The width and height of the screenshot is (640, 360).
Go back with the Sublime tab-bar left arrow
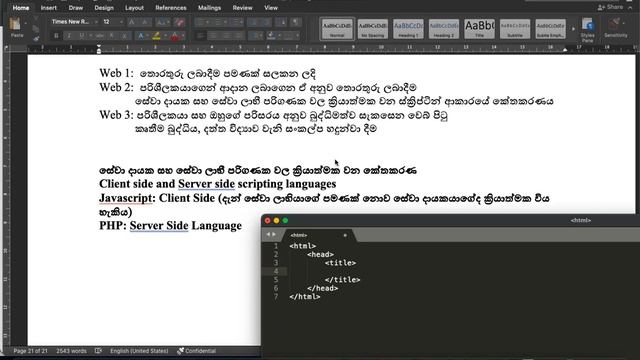pyautogui.click(x=268, y=234)
